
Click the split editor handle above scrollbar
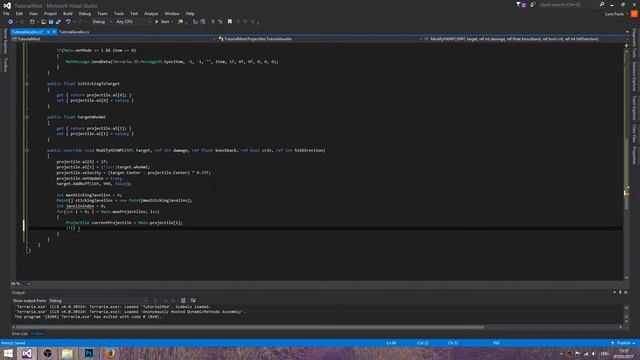coord(627,45)
